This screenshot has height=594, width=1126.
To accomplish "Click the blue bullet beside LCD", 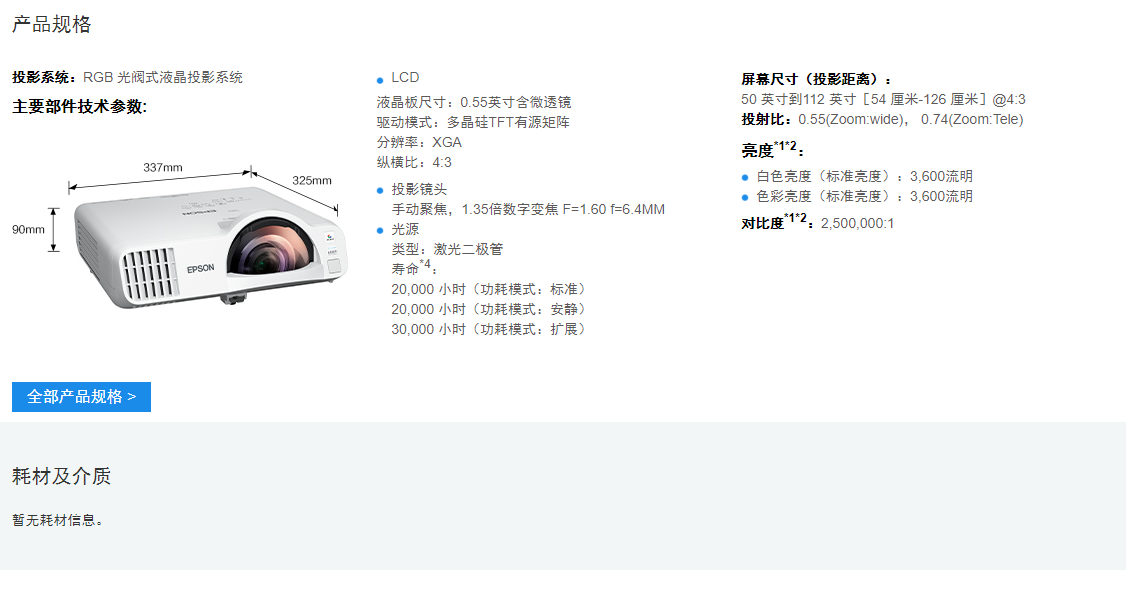I will 380,80.
